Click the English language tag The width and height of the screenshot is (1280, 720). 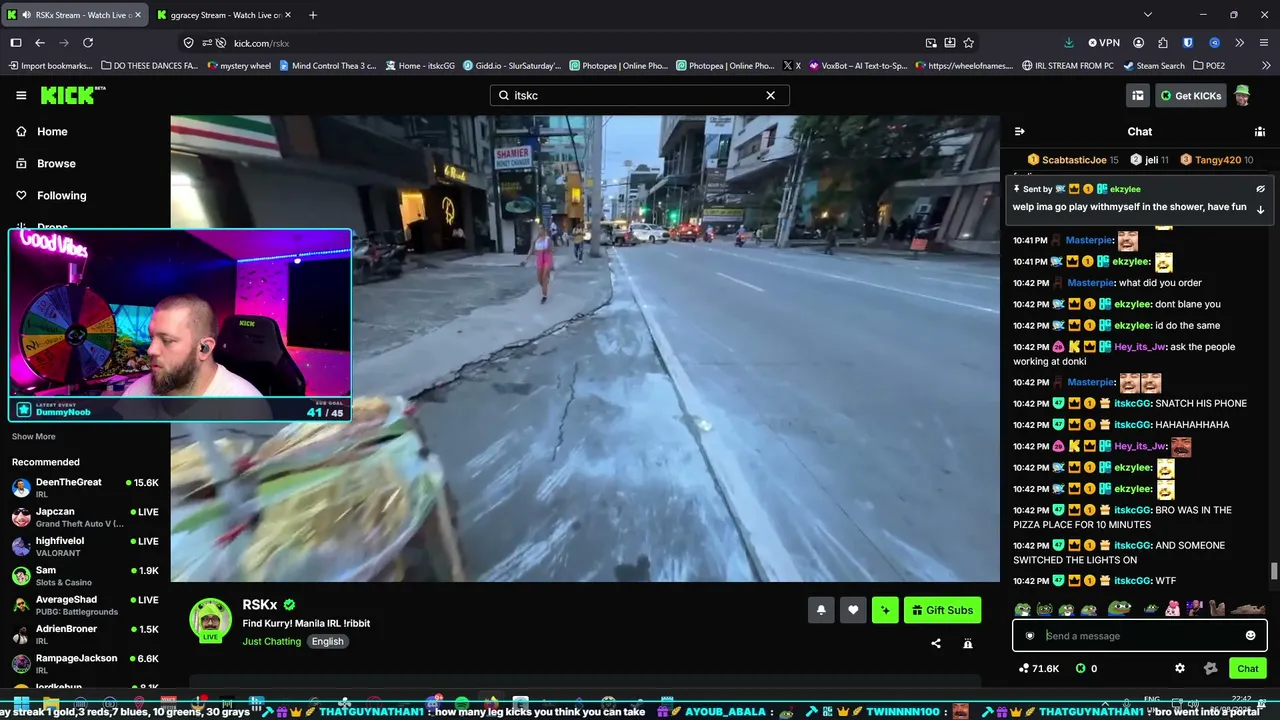coord(327,641)
